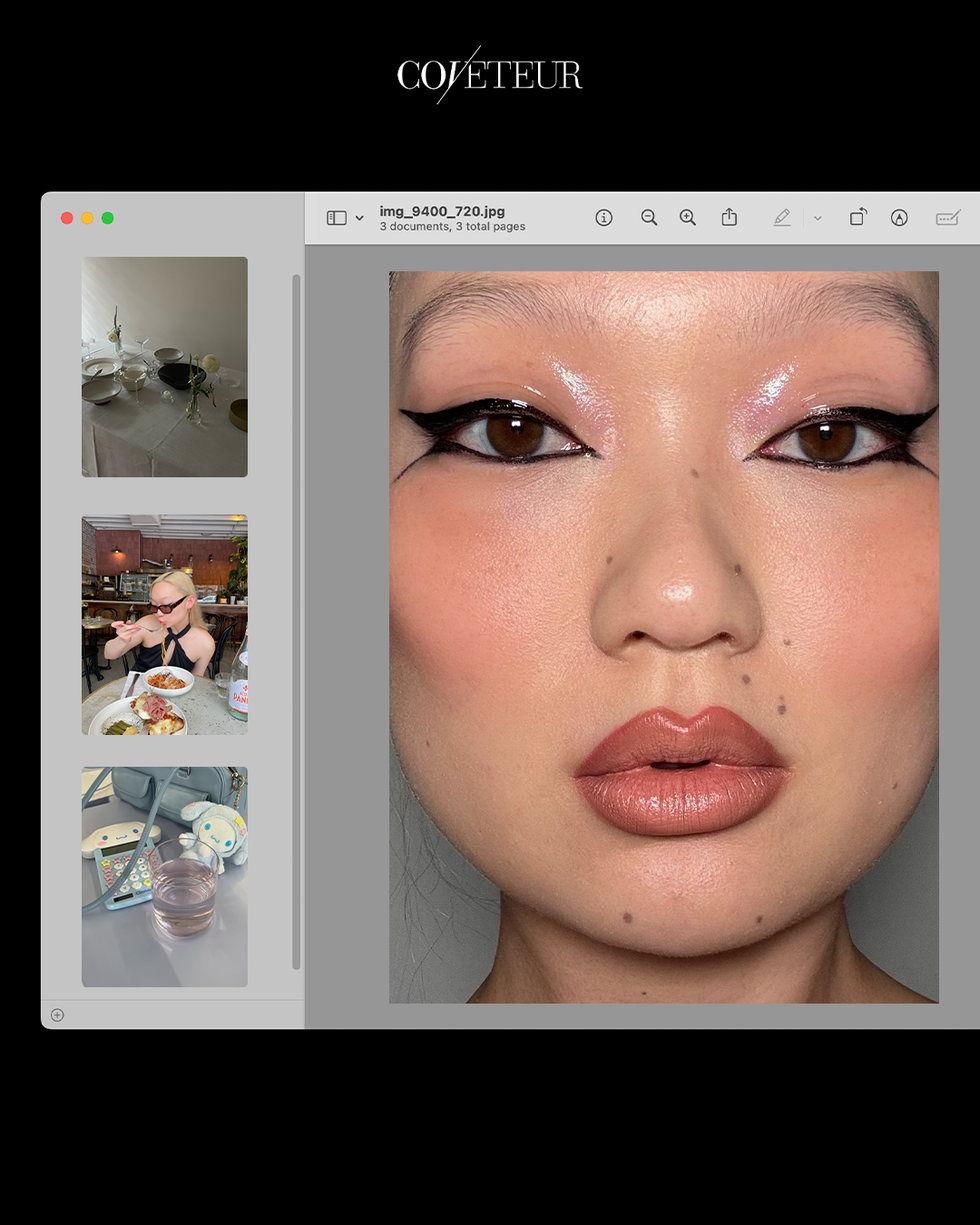Expand the sidebar view options chevron

point(360,218)
